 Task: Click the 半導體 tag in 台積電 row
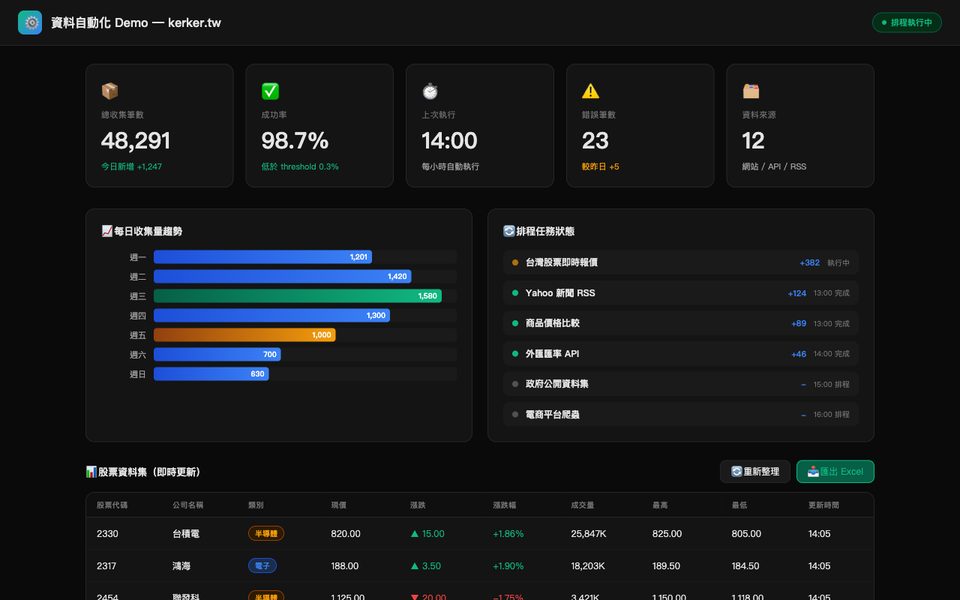coord(266,534)
